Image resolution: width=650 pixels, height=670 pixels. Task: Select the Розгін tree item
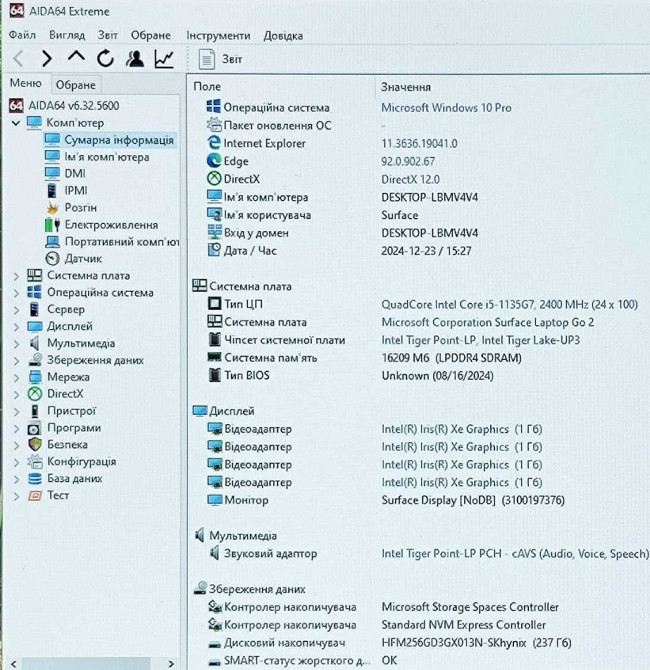coord(80,208)
